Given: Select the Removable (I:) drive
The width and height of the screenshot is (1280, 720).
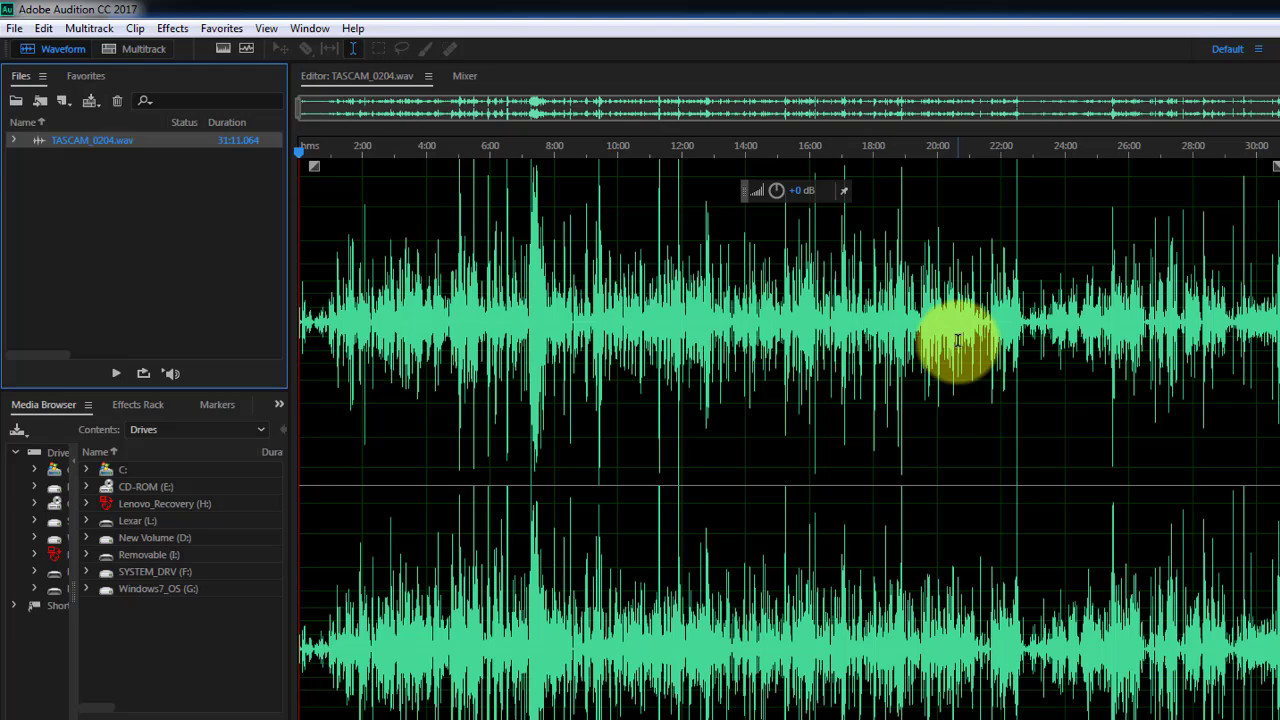Looking at the screenshot, I should tap(149, 555).
